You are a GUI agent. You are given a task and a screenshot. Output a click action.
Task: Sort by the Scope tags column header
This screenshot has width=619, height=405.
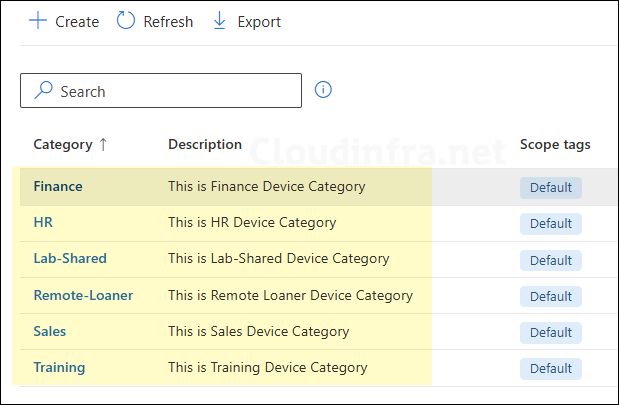pos(555,144)
